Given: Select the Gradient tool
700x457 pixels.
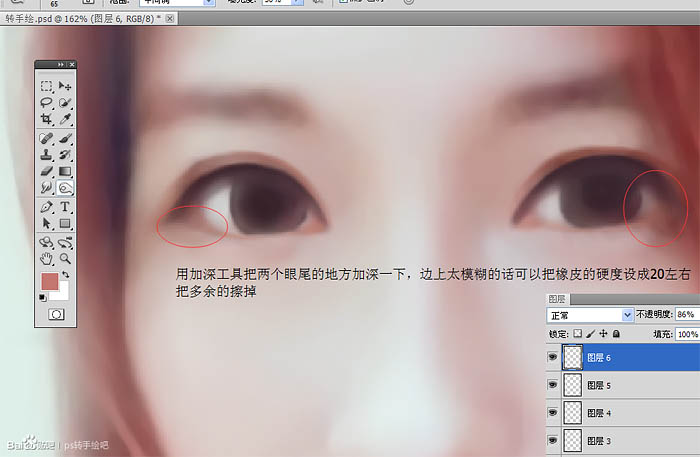Looking at the screenshot, I should pyautogui.click(x=65, y=171).
